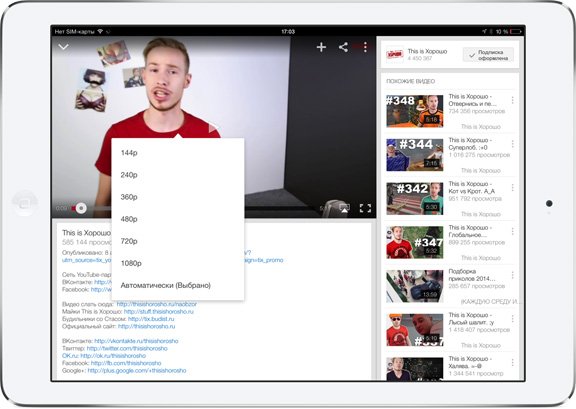
Task: Open the #348 video thumbnail
Action: [x=415, y=111]
